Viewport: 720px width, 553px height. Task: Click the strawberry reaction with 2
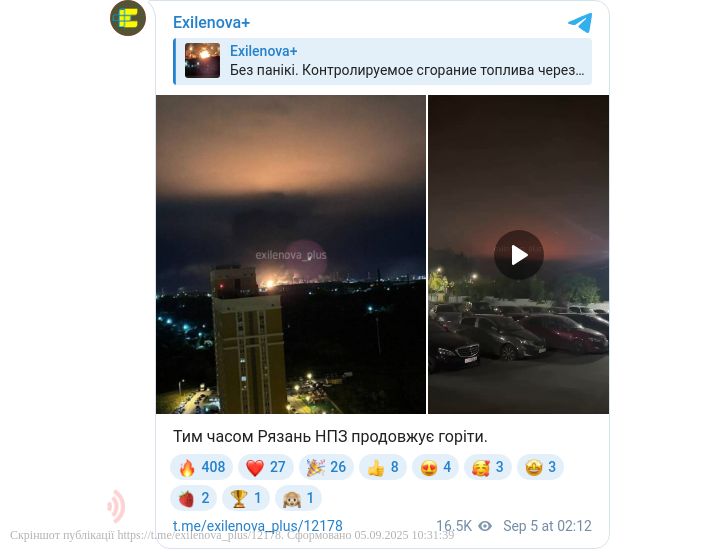click(194, 498)
